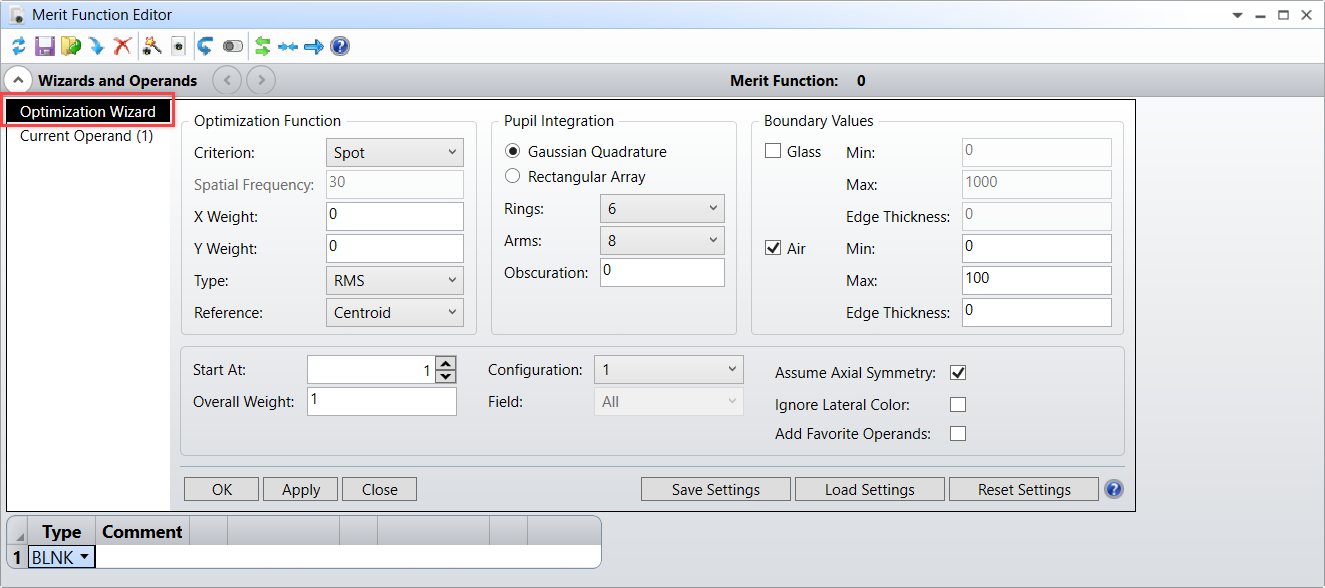Load merit function via folder icon
1325x588 pixels.
coord(70,46)
